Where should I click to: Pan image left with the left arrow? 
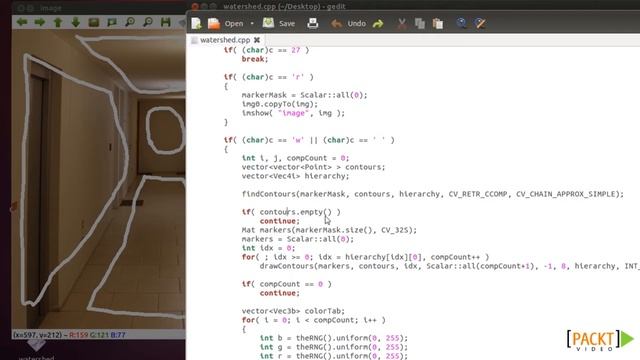22,22
